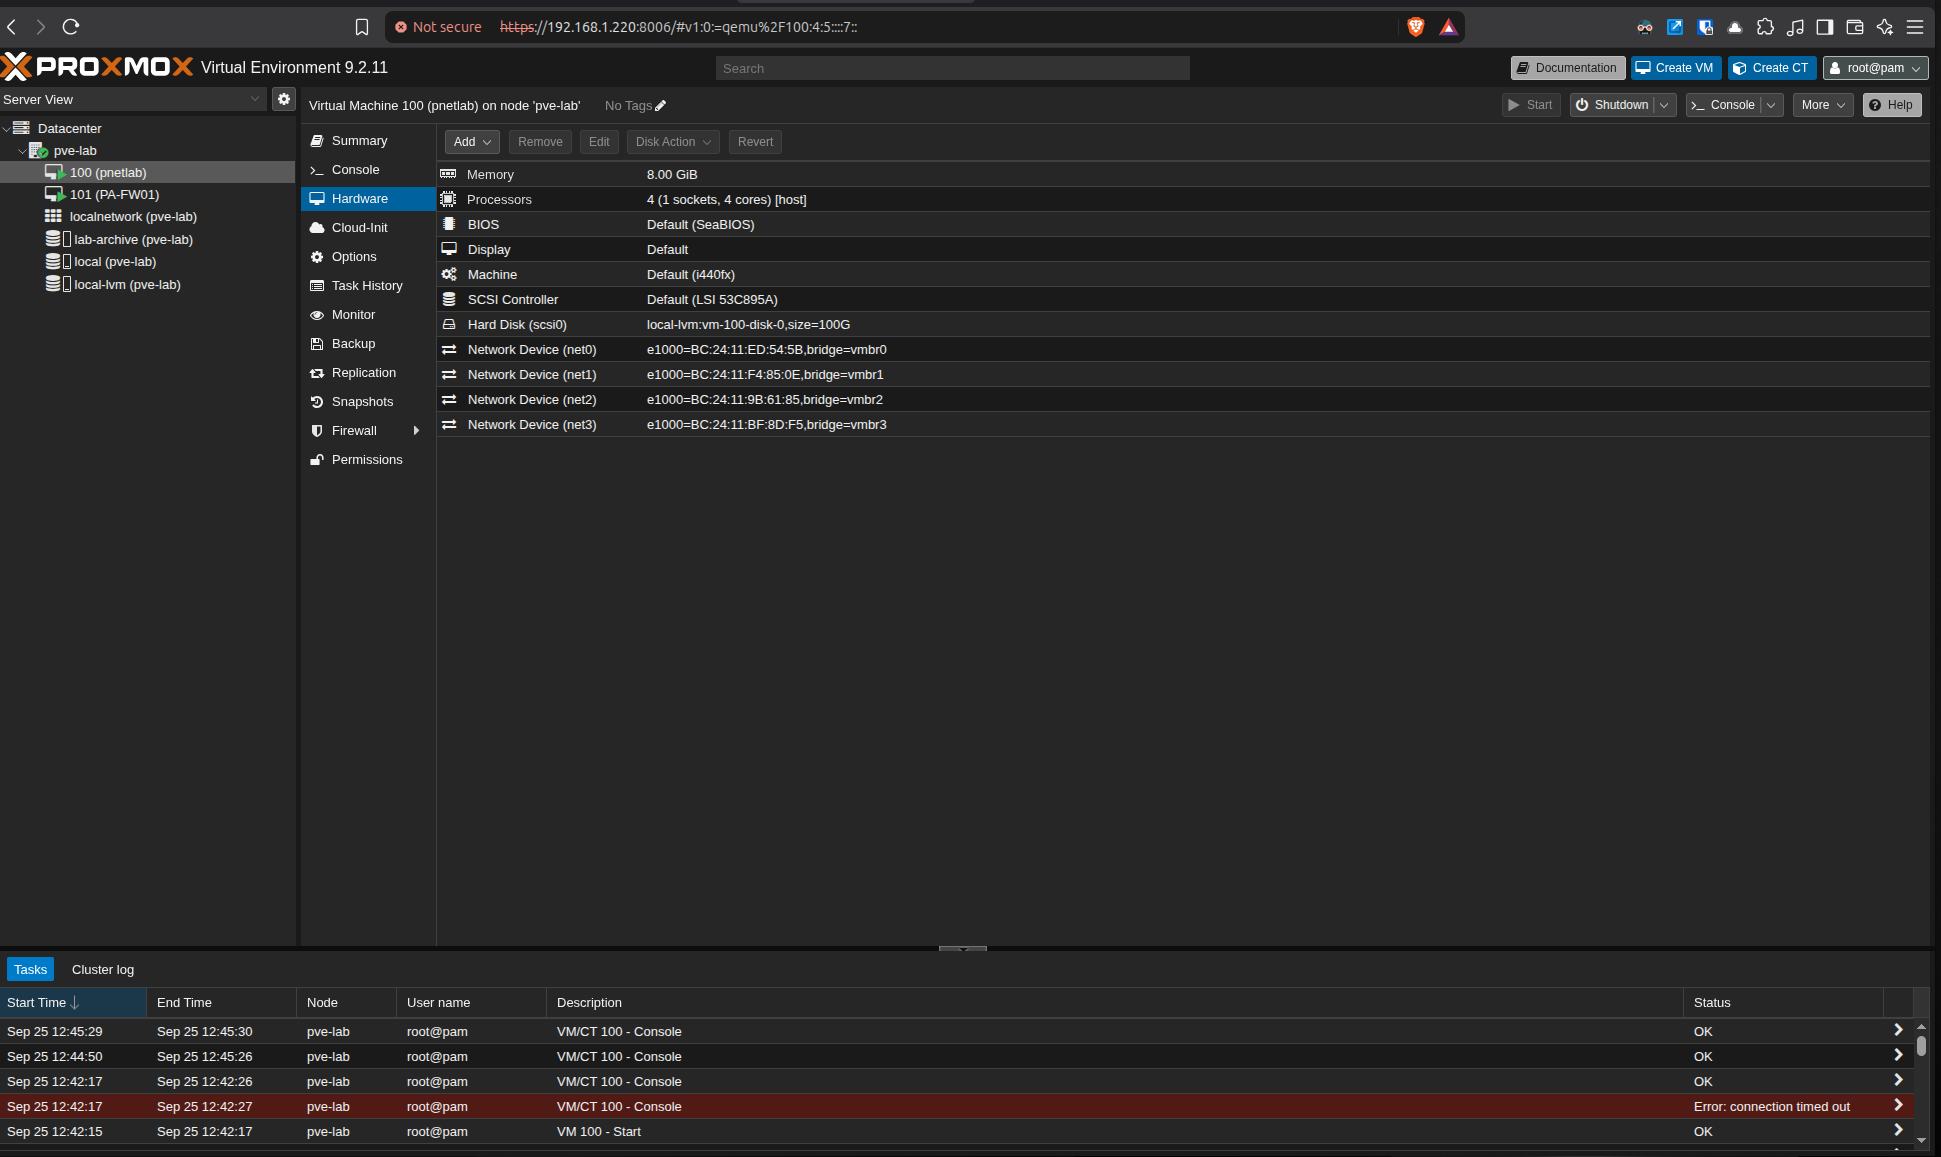The image size is (1941, 1157).
Task: Open details arrow for the connection timed out task
Action: [1898, 1105]
